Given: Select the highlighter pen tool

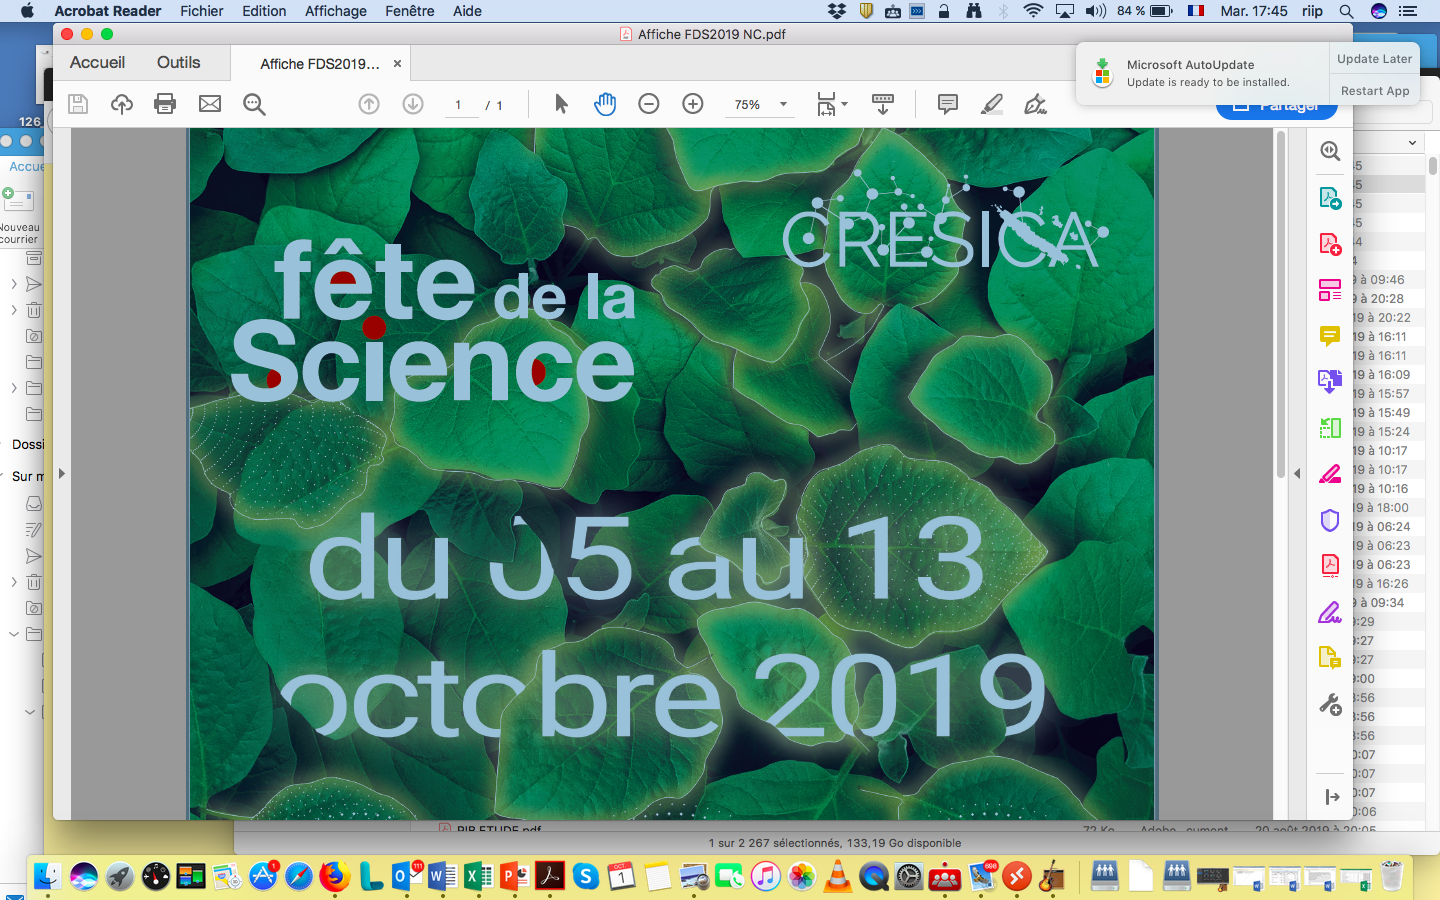Looking at the screenshot, I should tap(992, 104).
